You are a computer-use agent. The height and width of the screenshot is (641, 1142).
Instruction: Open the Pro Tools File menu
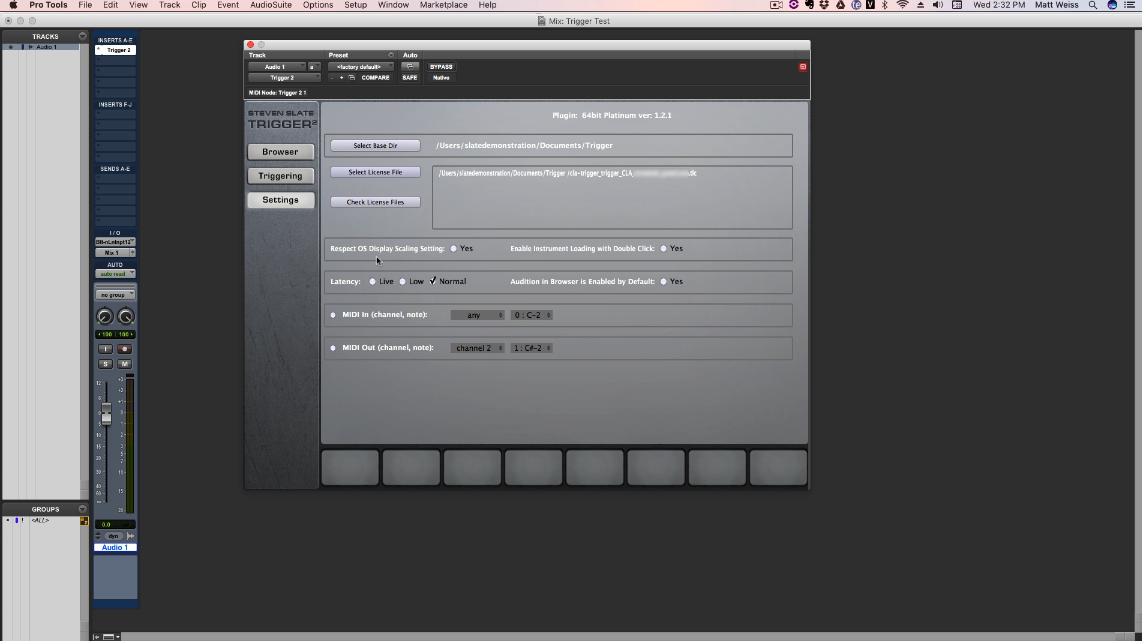85,5
